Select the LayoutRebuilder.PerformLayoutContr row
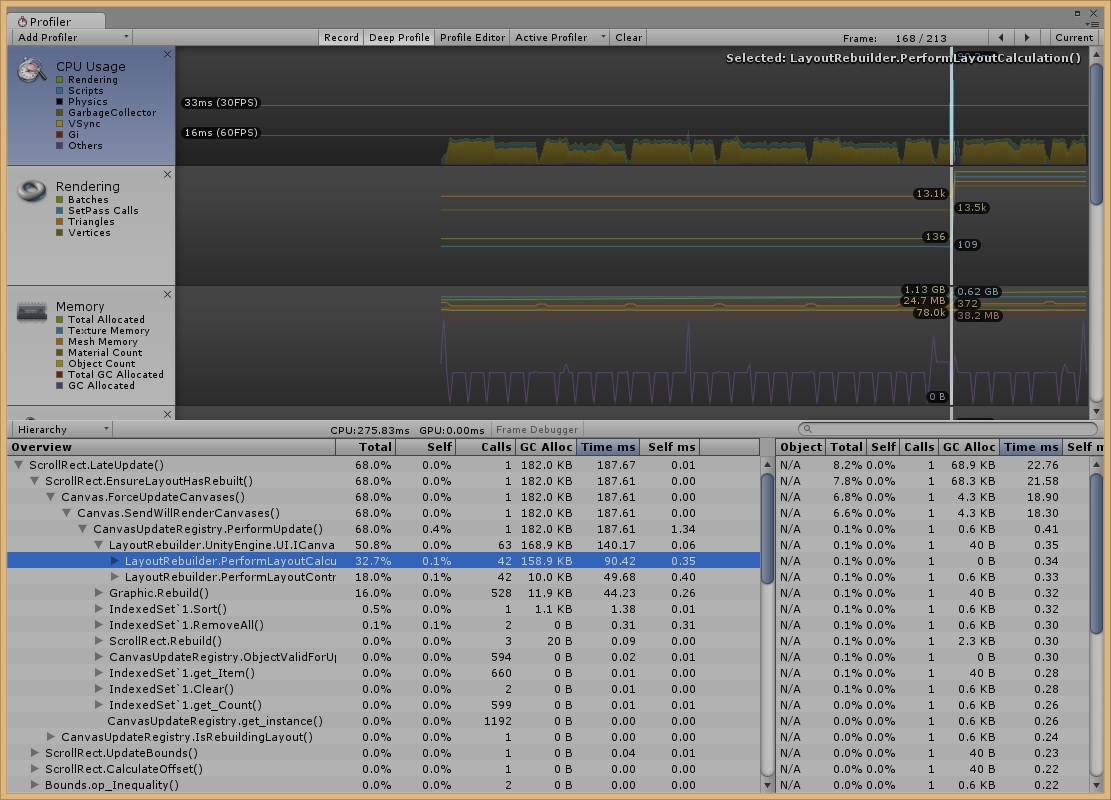The image size is (1111, 800). [x=383, y=577]
